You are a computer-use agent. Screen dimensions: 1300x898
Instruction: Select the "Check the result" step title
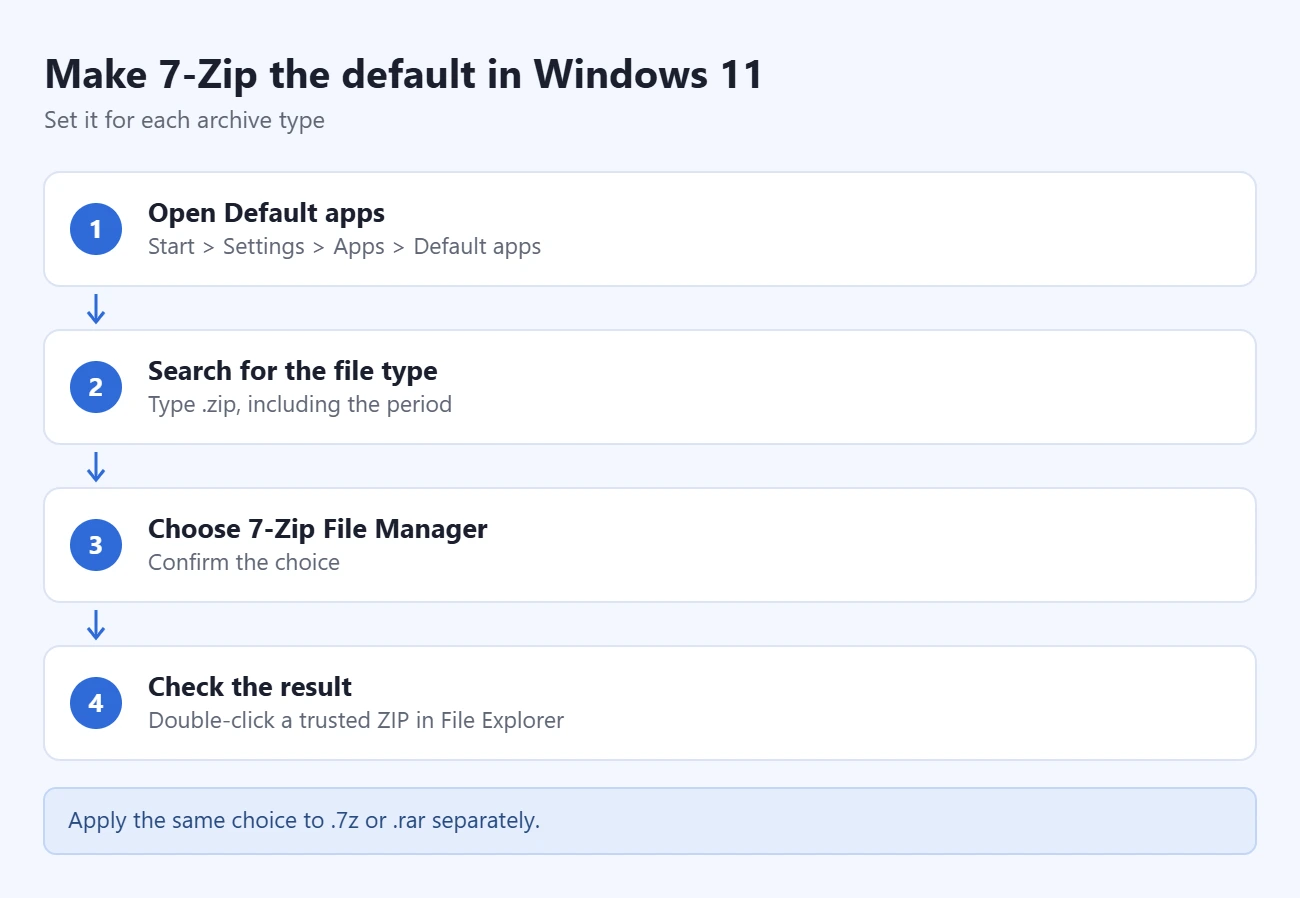point(250,687)
